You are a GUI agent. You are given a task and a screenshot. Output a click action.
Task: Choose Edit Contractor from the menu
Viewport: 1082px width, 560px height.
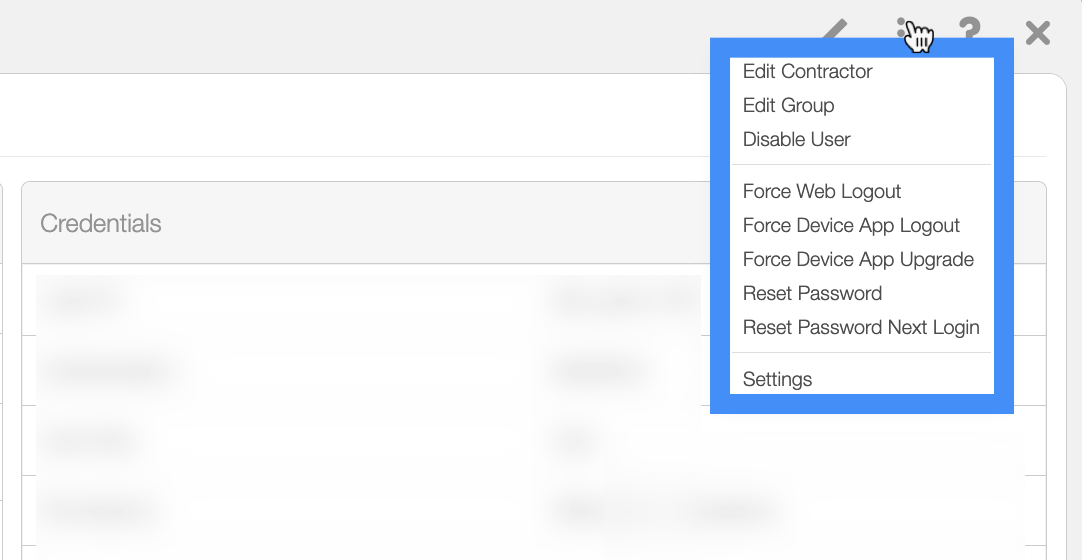(x=807, y=72)
